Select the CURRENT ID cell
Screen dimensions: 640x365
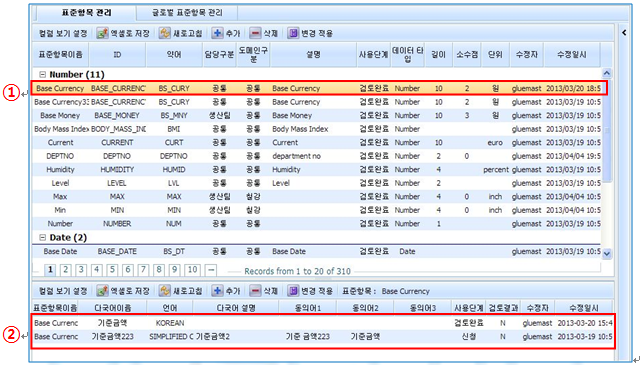(x=117, y=142)
